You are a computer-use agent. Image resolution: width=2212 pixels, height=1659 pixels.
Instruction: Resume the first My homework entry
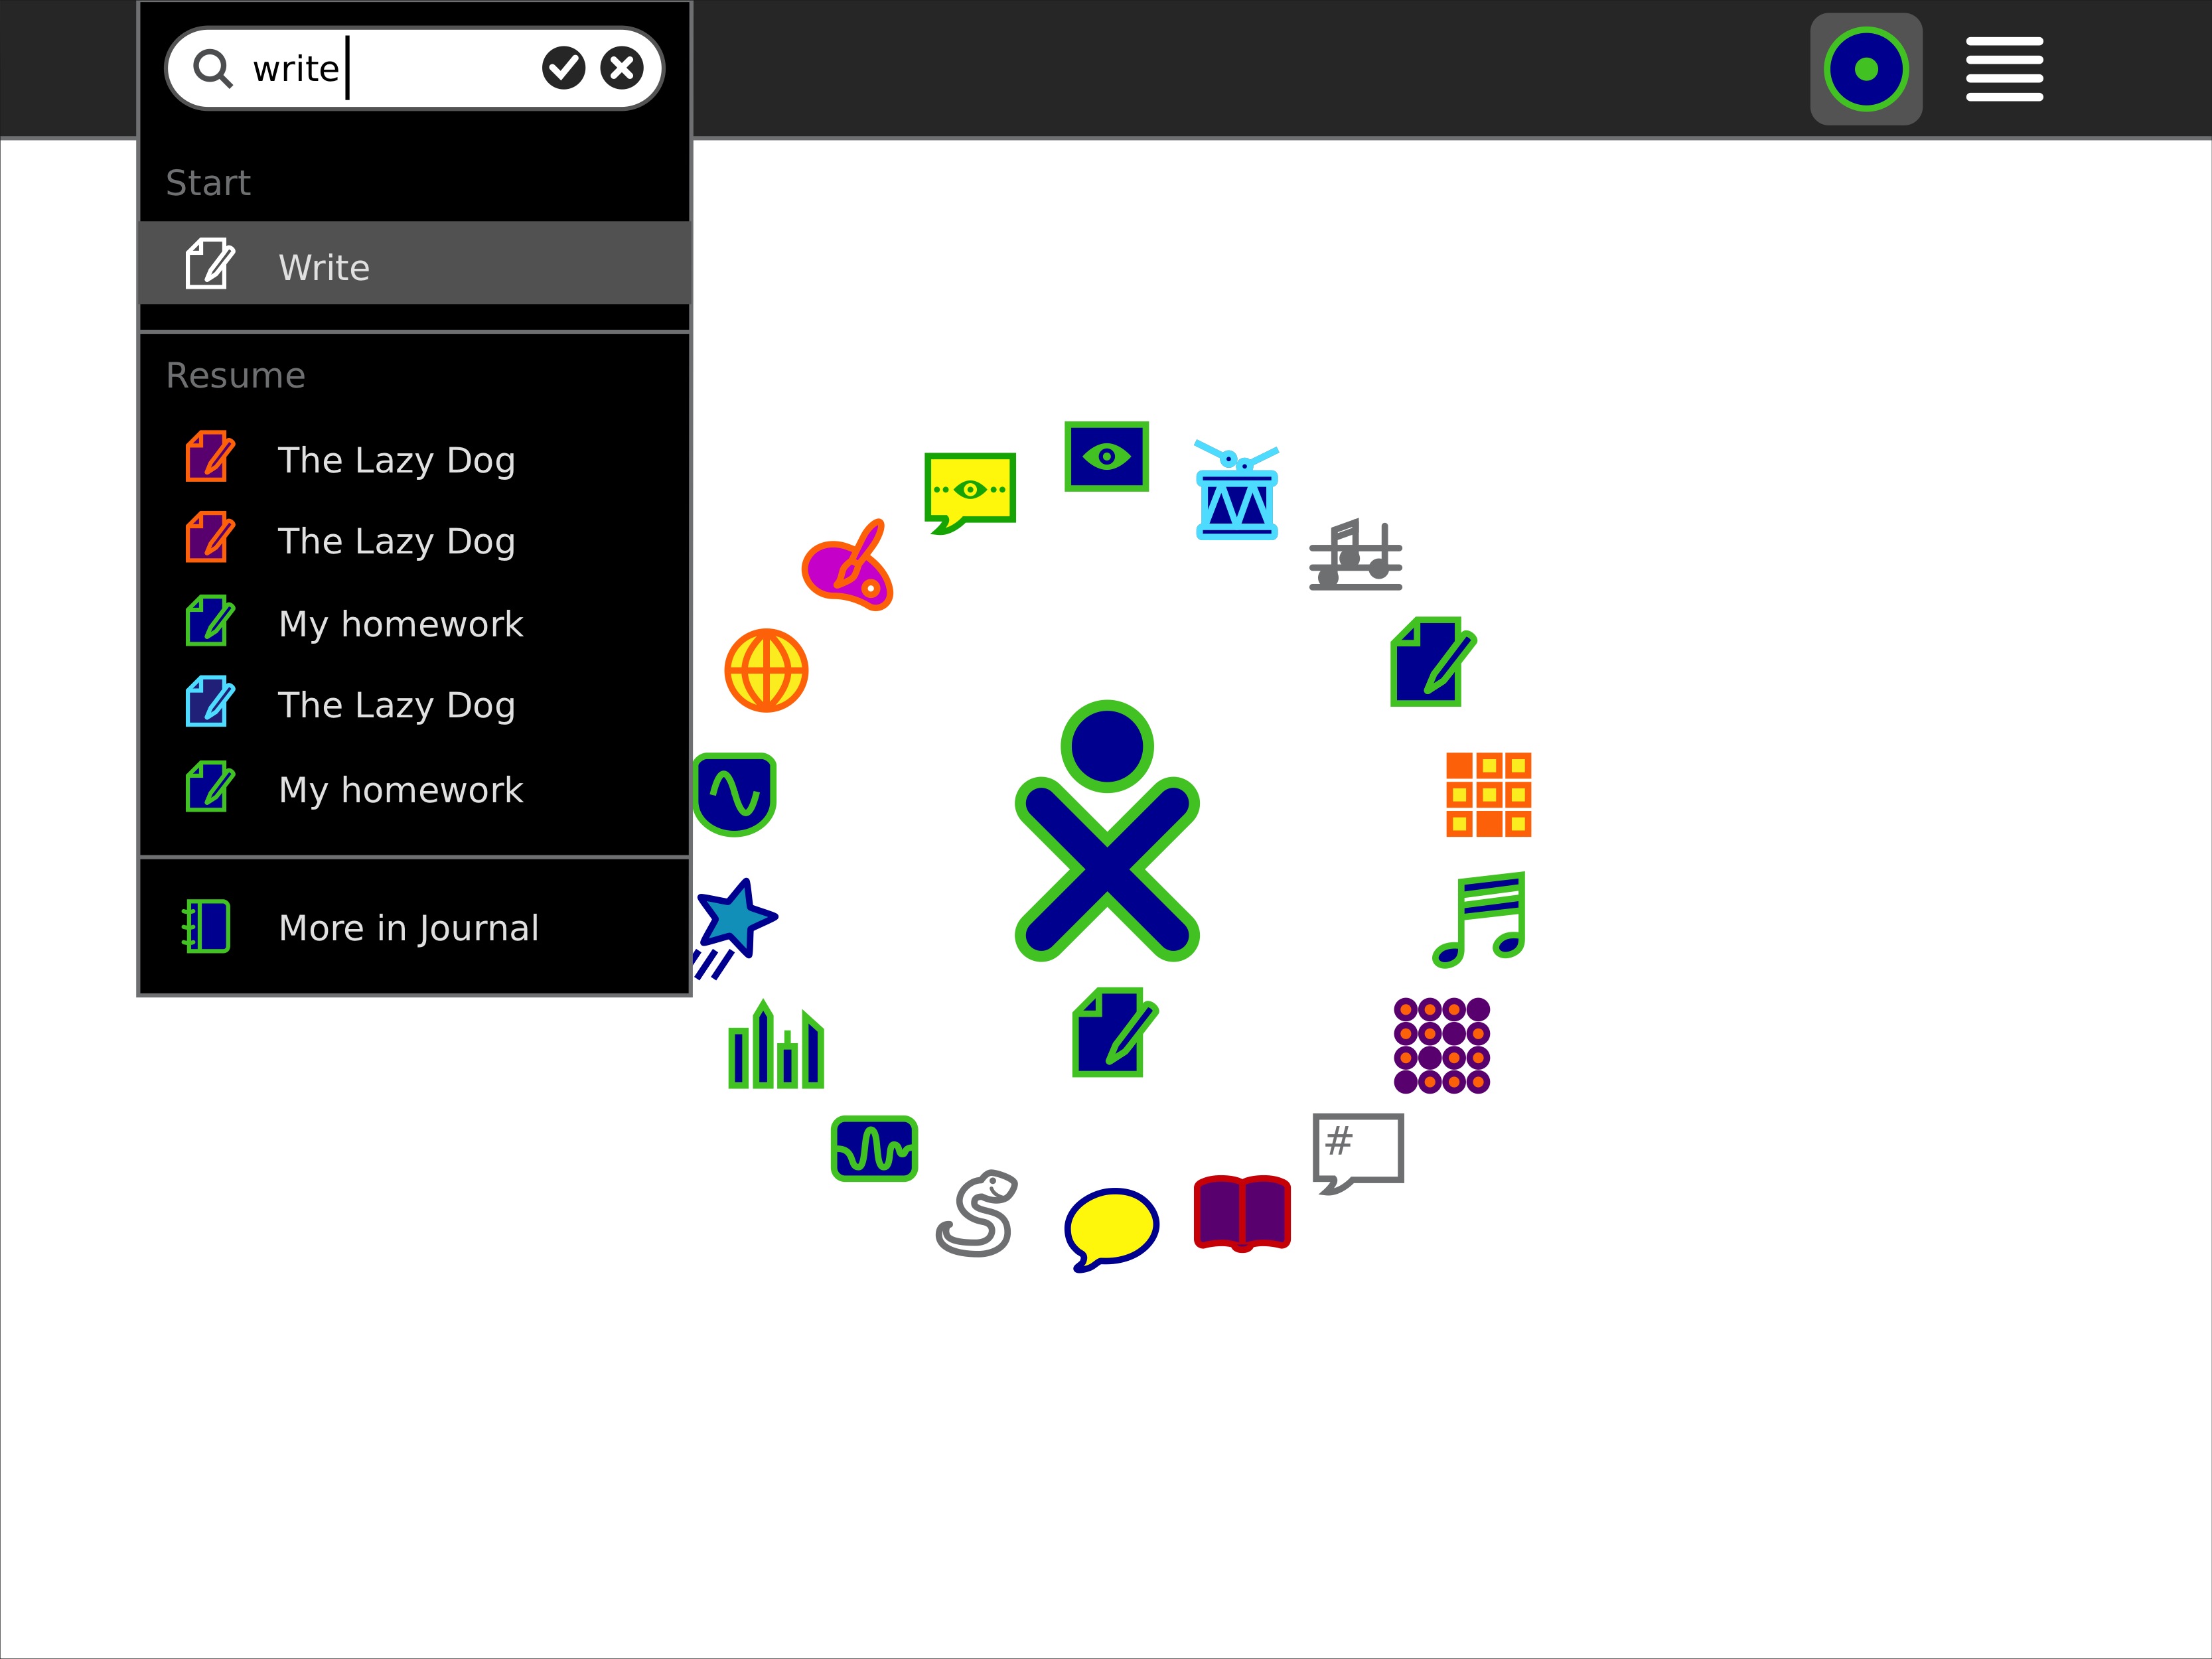pyautogui.click(x=415, y=623)
